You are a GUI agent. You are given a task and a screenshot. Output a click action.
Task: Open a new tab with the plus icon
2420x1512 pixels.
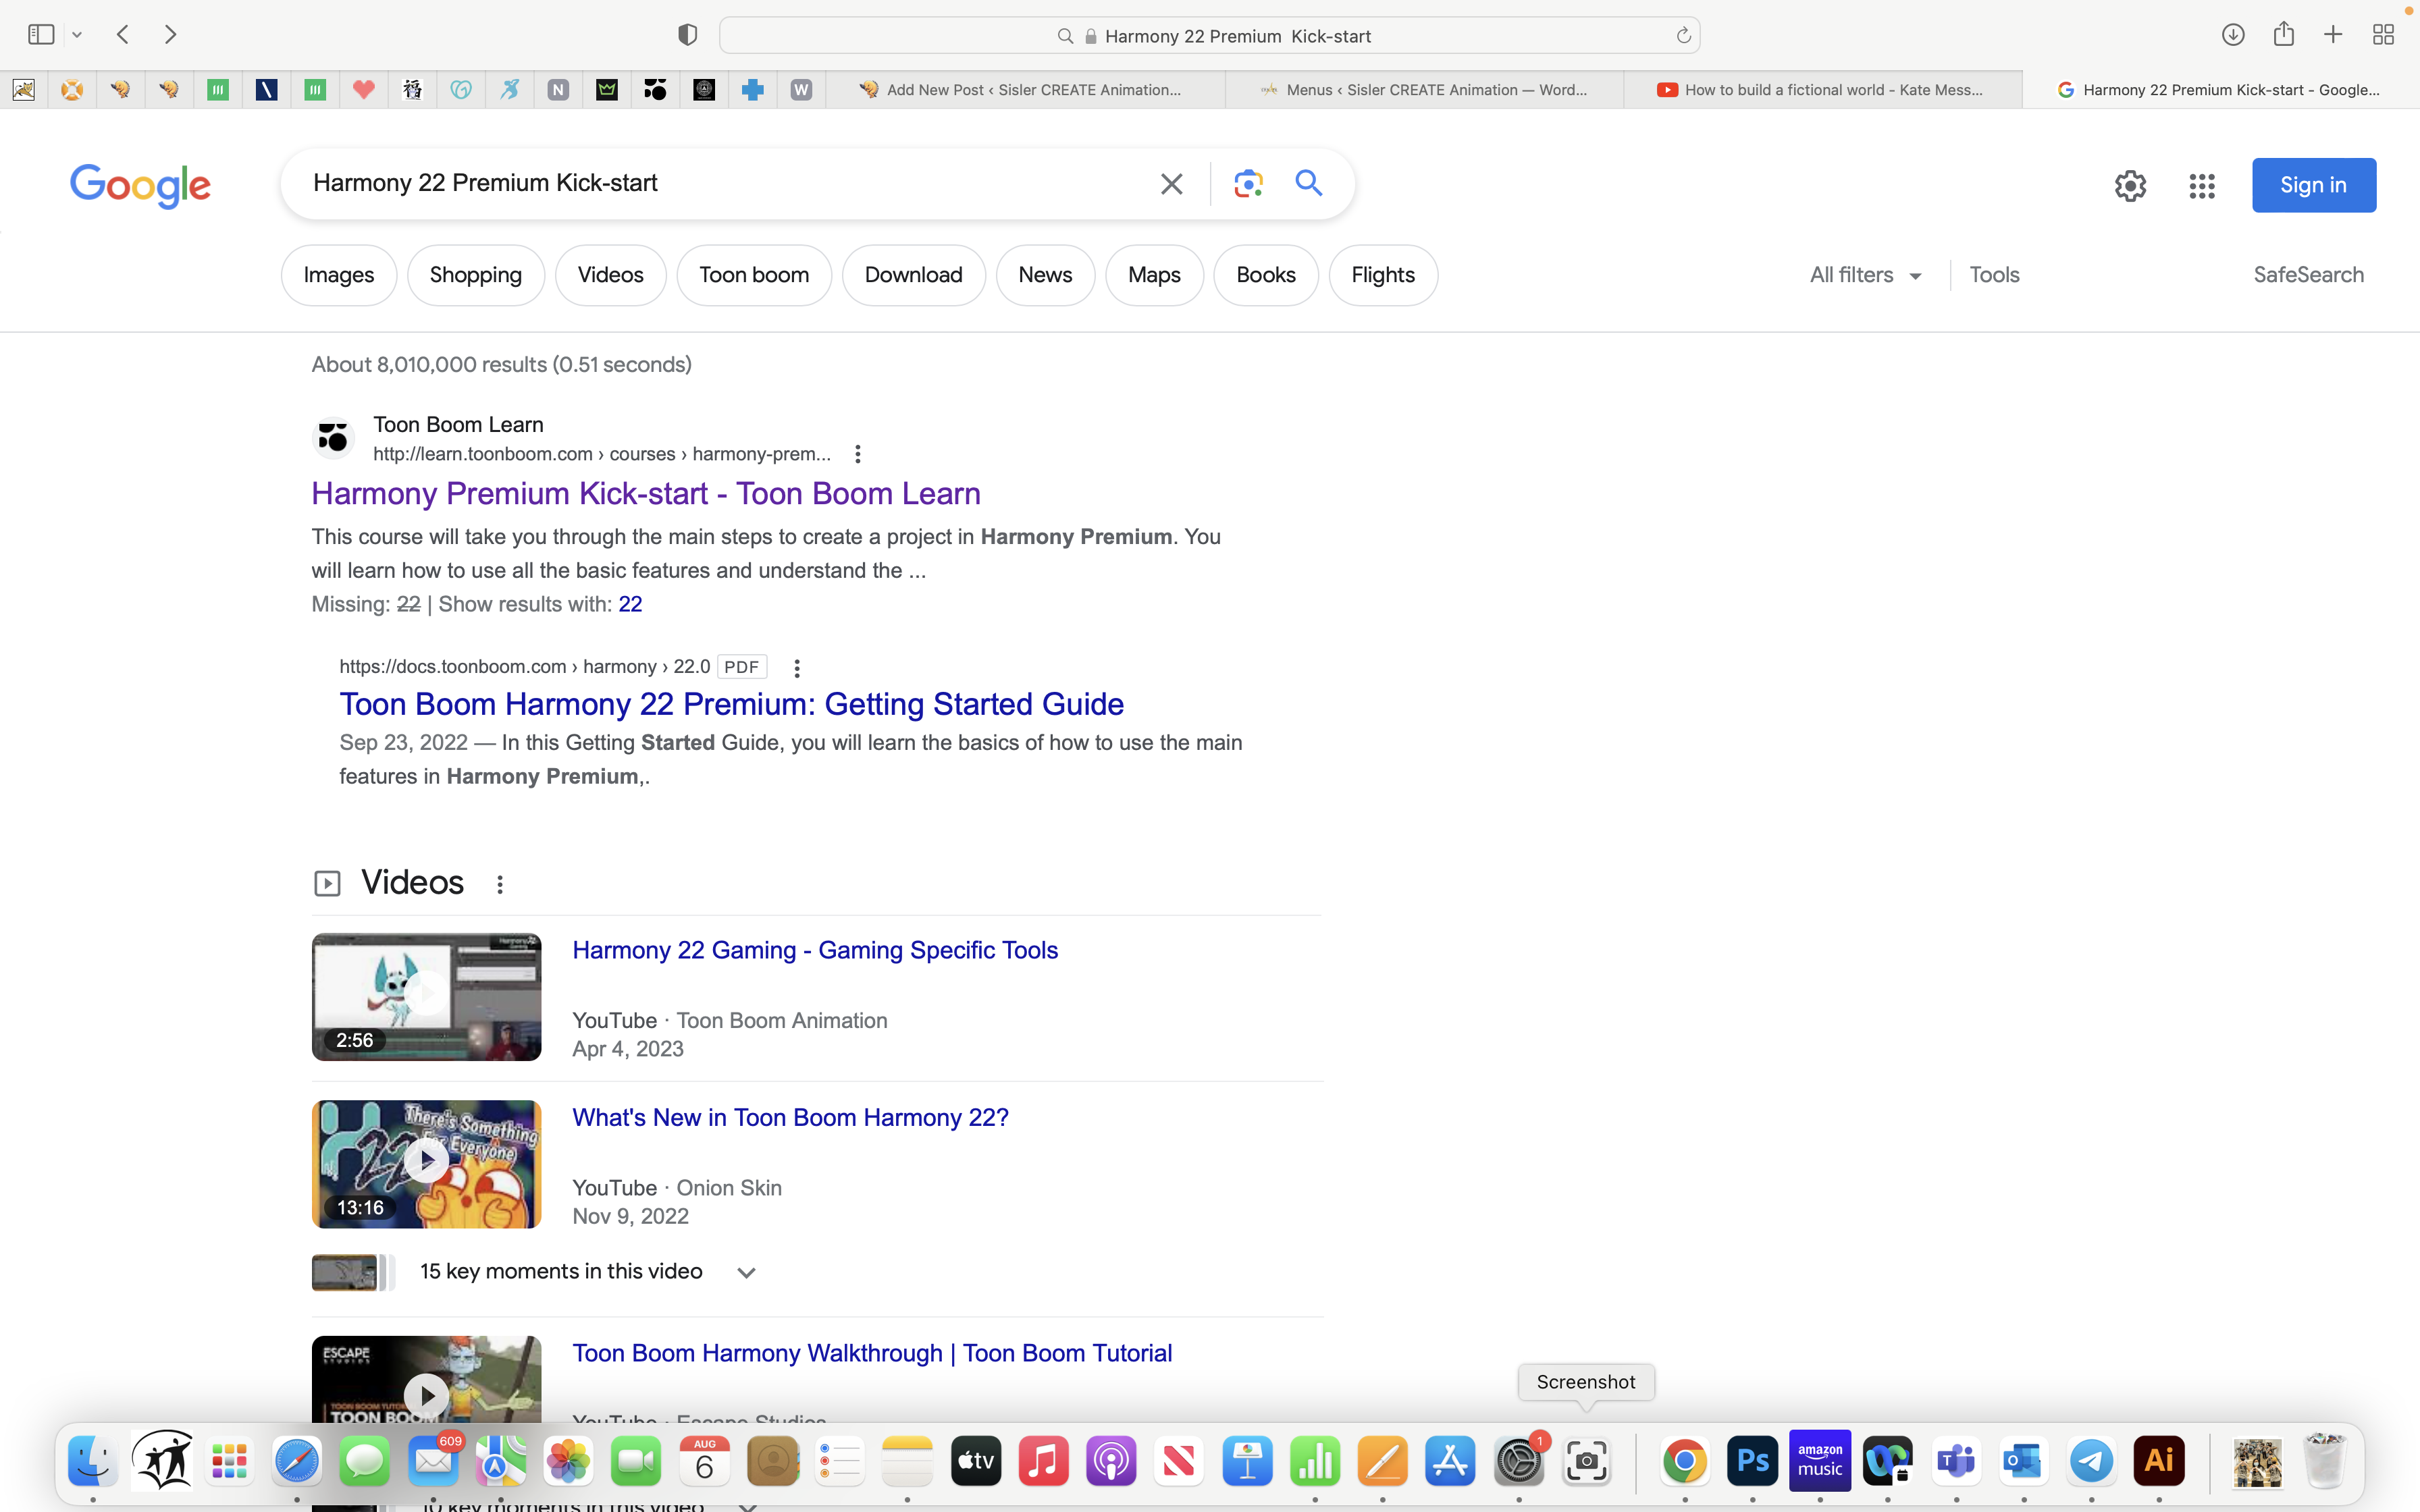pos(2333,35)
